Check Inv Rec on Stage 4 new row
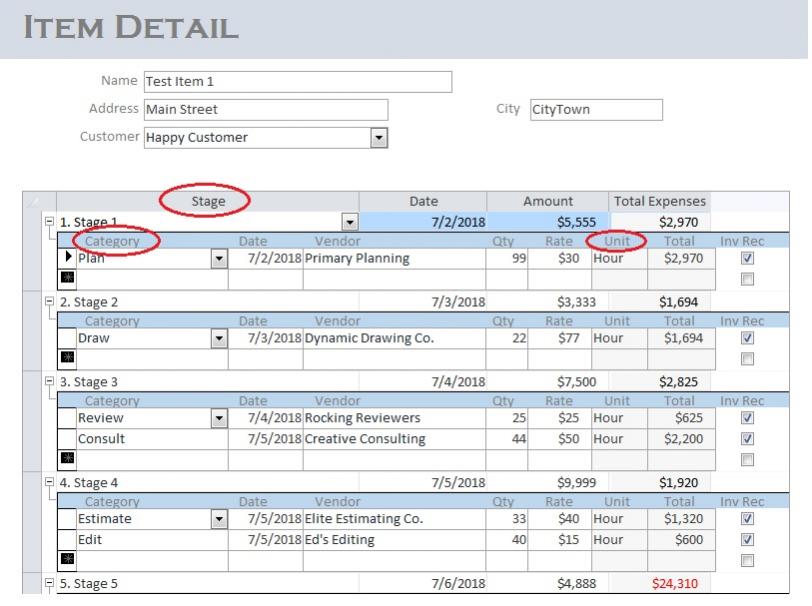 point(747,560)
